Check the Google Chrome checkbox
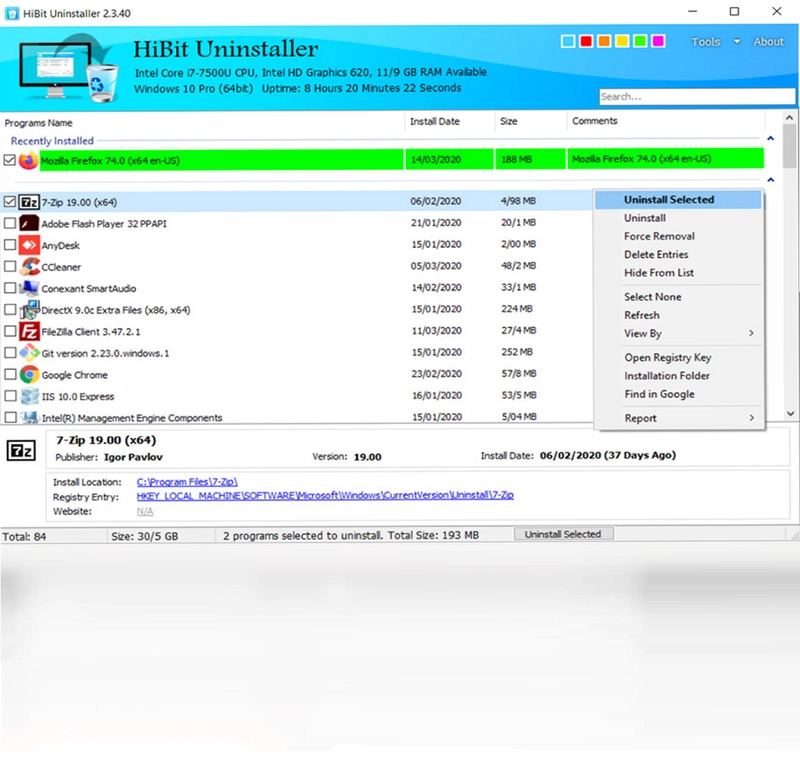This screenshot has height=771, width=800. tap(10, 375)
